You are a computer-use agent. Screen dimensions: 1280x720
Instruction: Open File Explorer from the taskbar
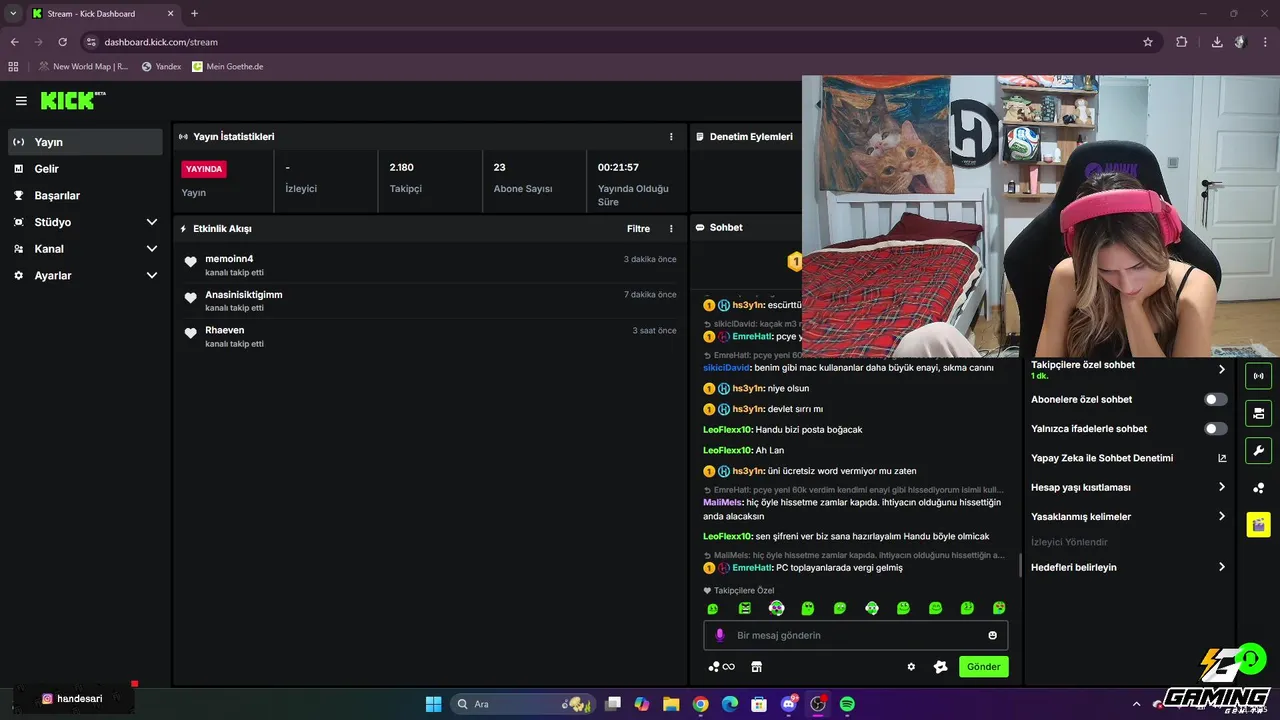(671, 704)
